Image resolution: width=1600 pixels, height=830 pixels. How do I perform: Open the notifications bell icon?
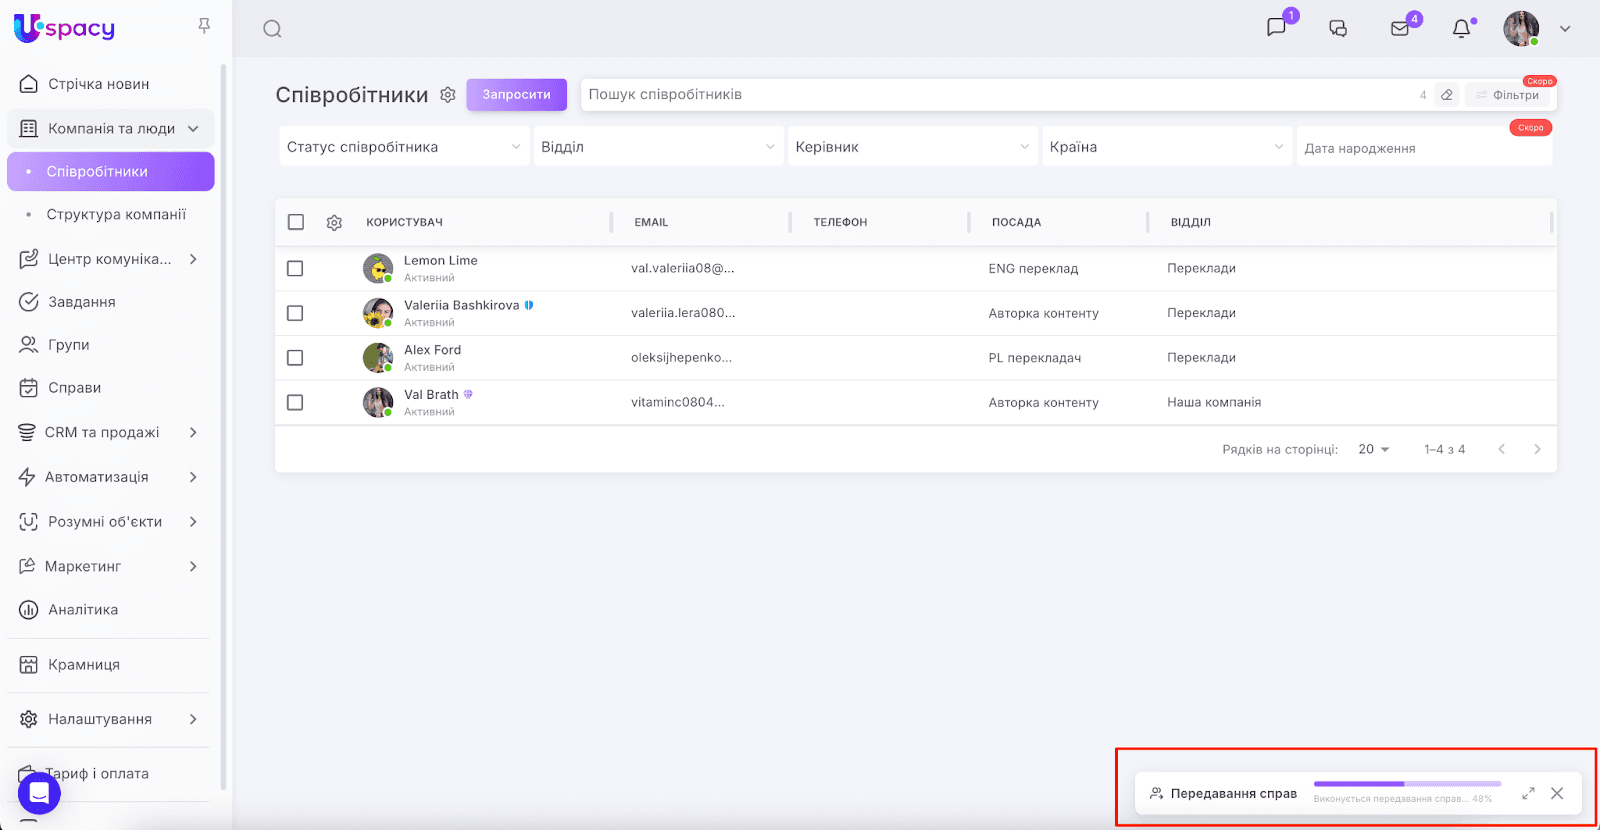coord(1461,29)
